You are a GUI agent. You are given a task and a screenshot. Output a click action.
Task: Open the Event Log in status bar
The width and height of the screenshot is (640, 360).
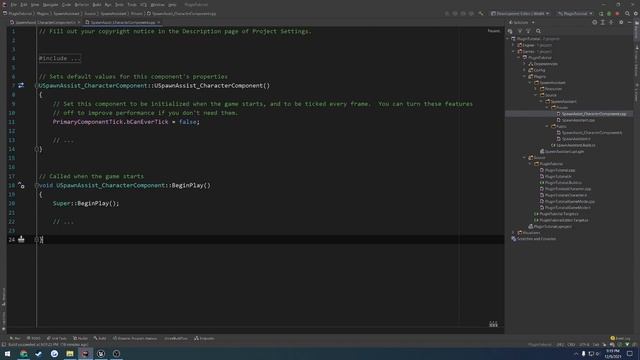[620, 338]
